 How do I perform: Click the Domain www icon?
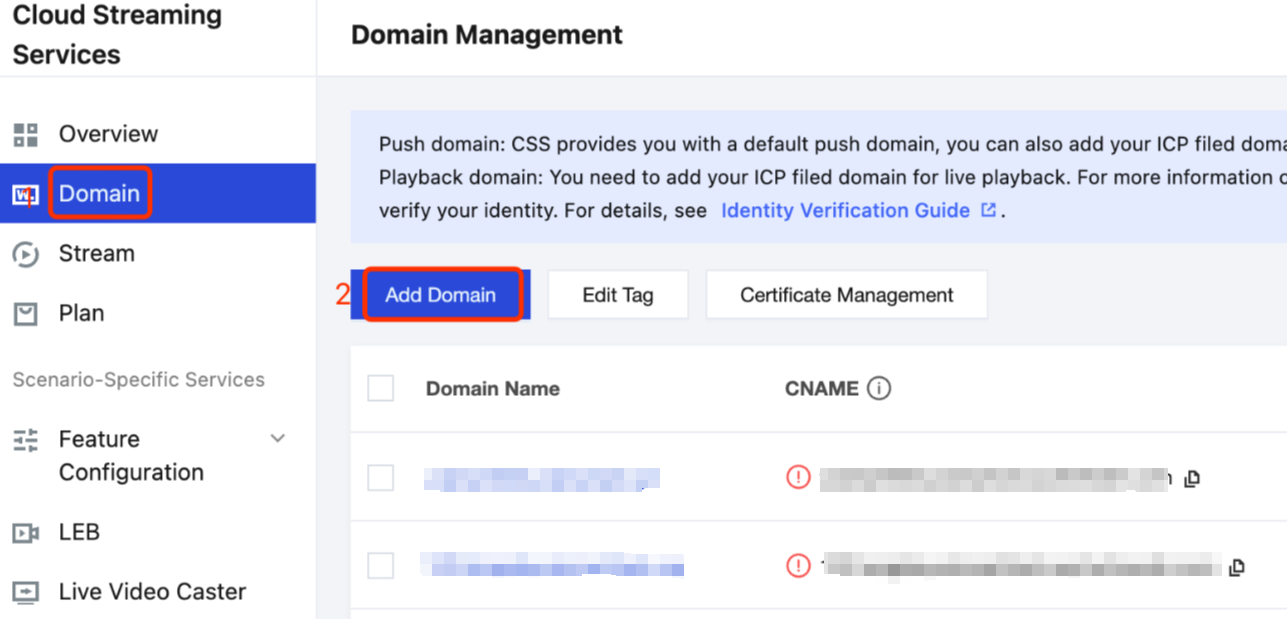[x=25, y=194]
